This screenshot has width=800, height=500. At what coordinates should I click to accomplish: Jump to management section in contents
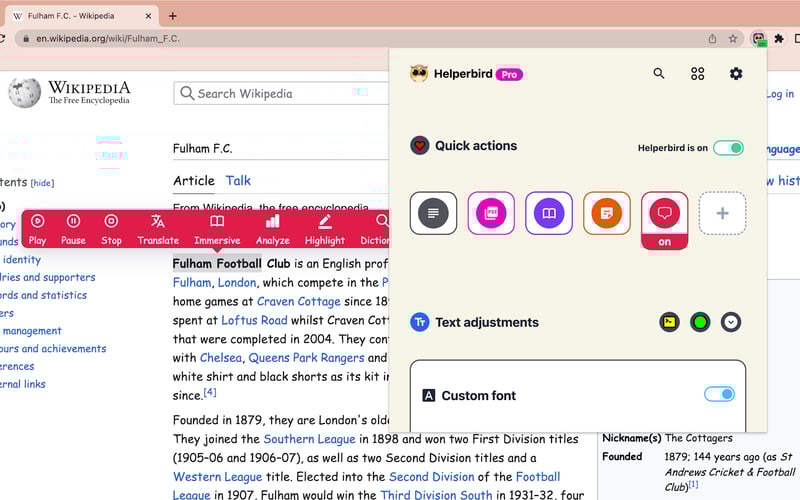[x=32, y=331]
